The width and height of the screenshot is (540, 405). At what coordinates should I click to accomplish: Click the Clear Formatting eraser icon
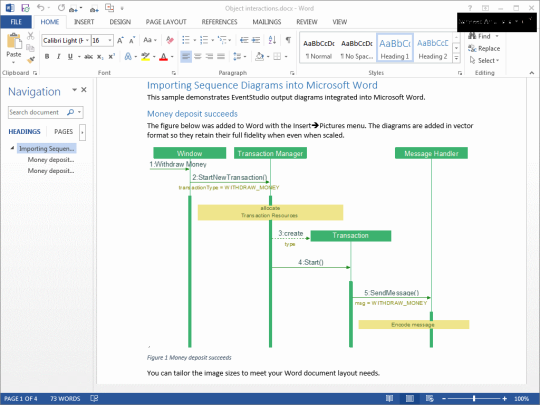169,40
